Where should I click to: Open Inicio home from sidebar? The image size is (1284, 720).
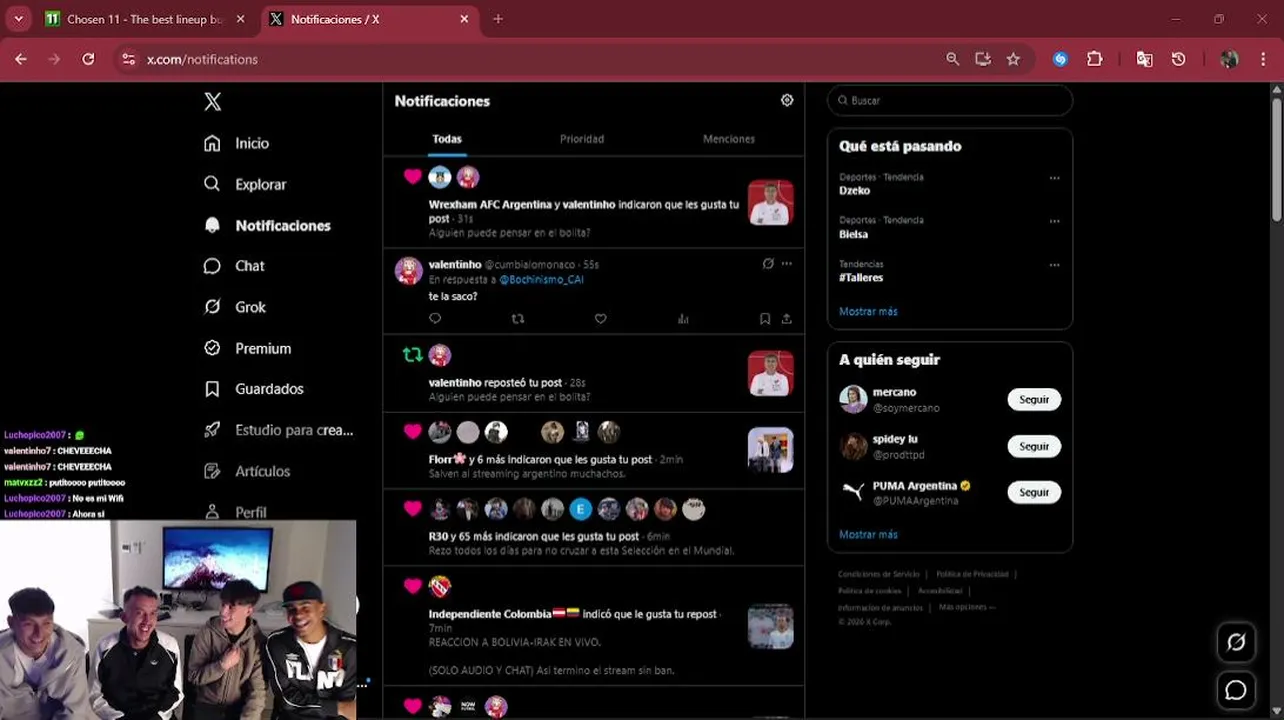click(237, 143)
